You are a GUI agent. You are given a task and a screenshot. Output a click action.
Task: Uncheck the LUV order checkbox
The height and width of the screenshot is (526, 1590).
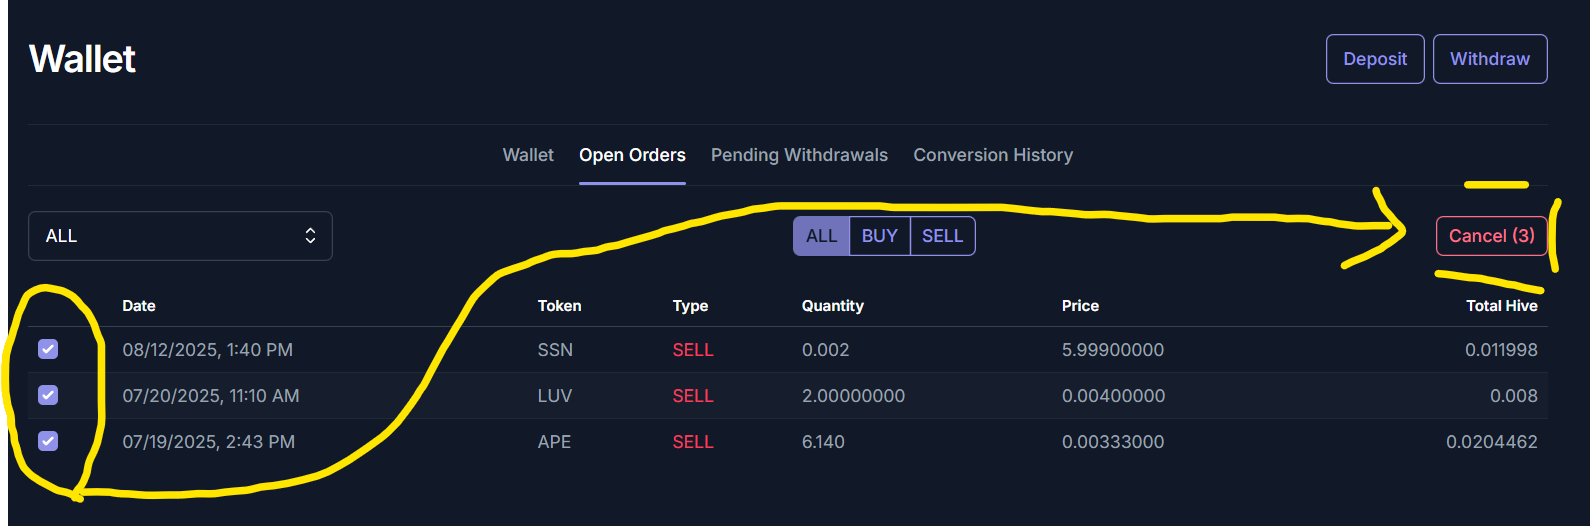(x=48, y=395)
